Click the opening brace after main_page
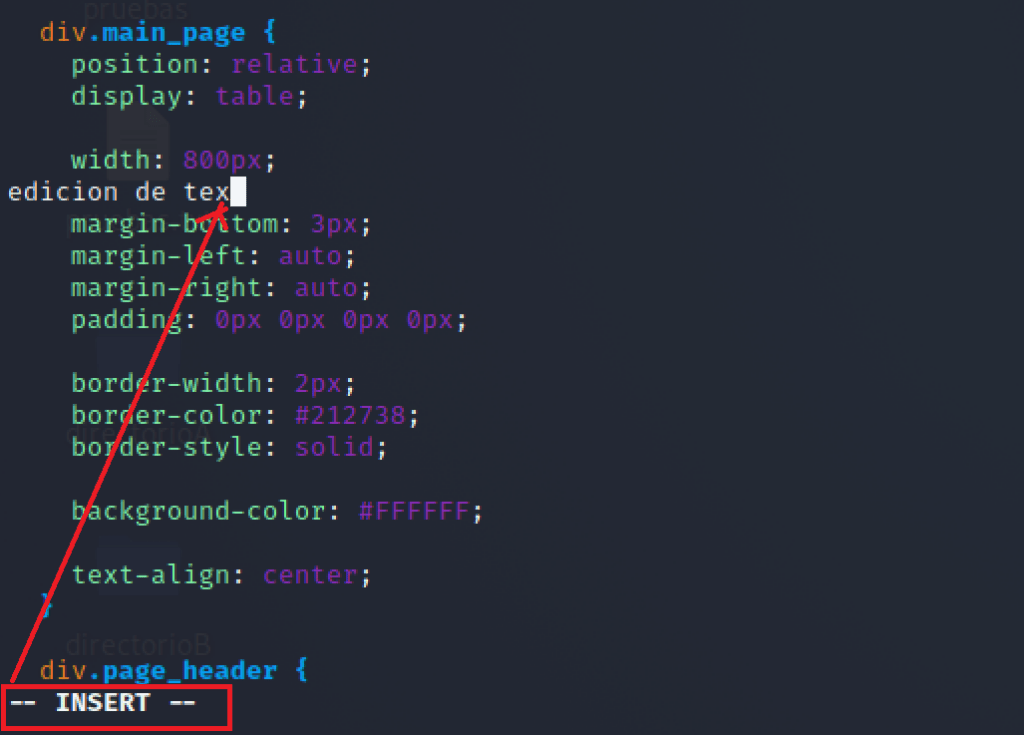This screenshot has width=1024, height=735. (270, 31)
